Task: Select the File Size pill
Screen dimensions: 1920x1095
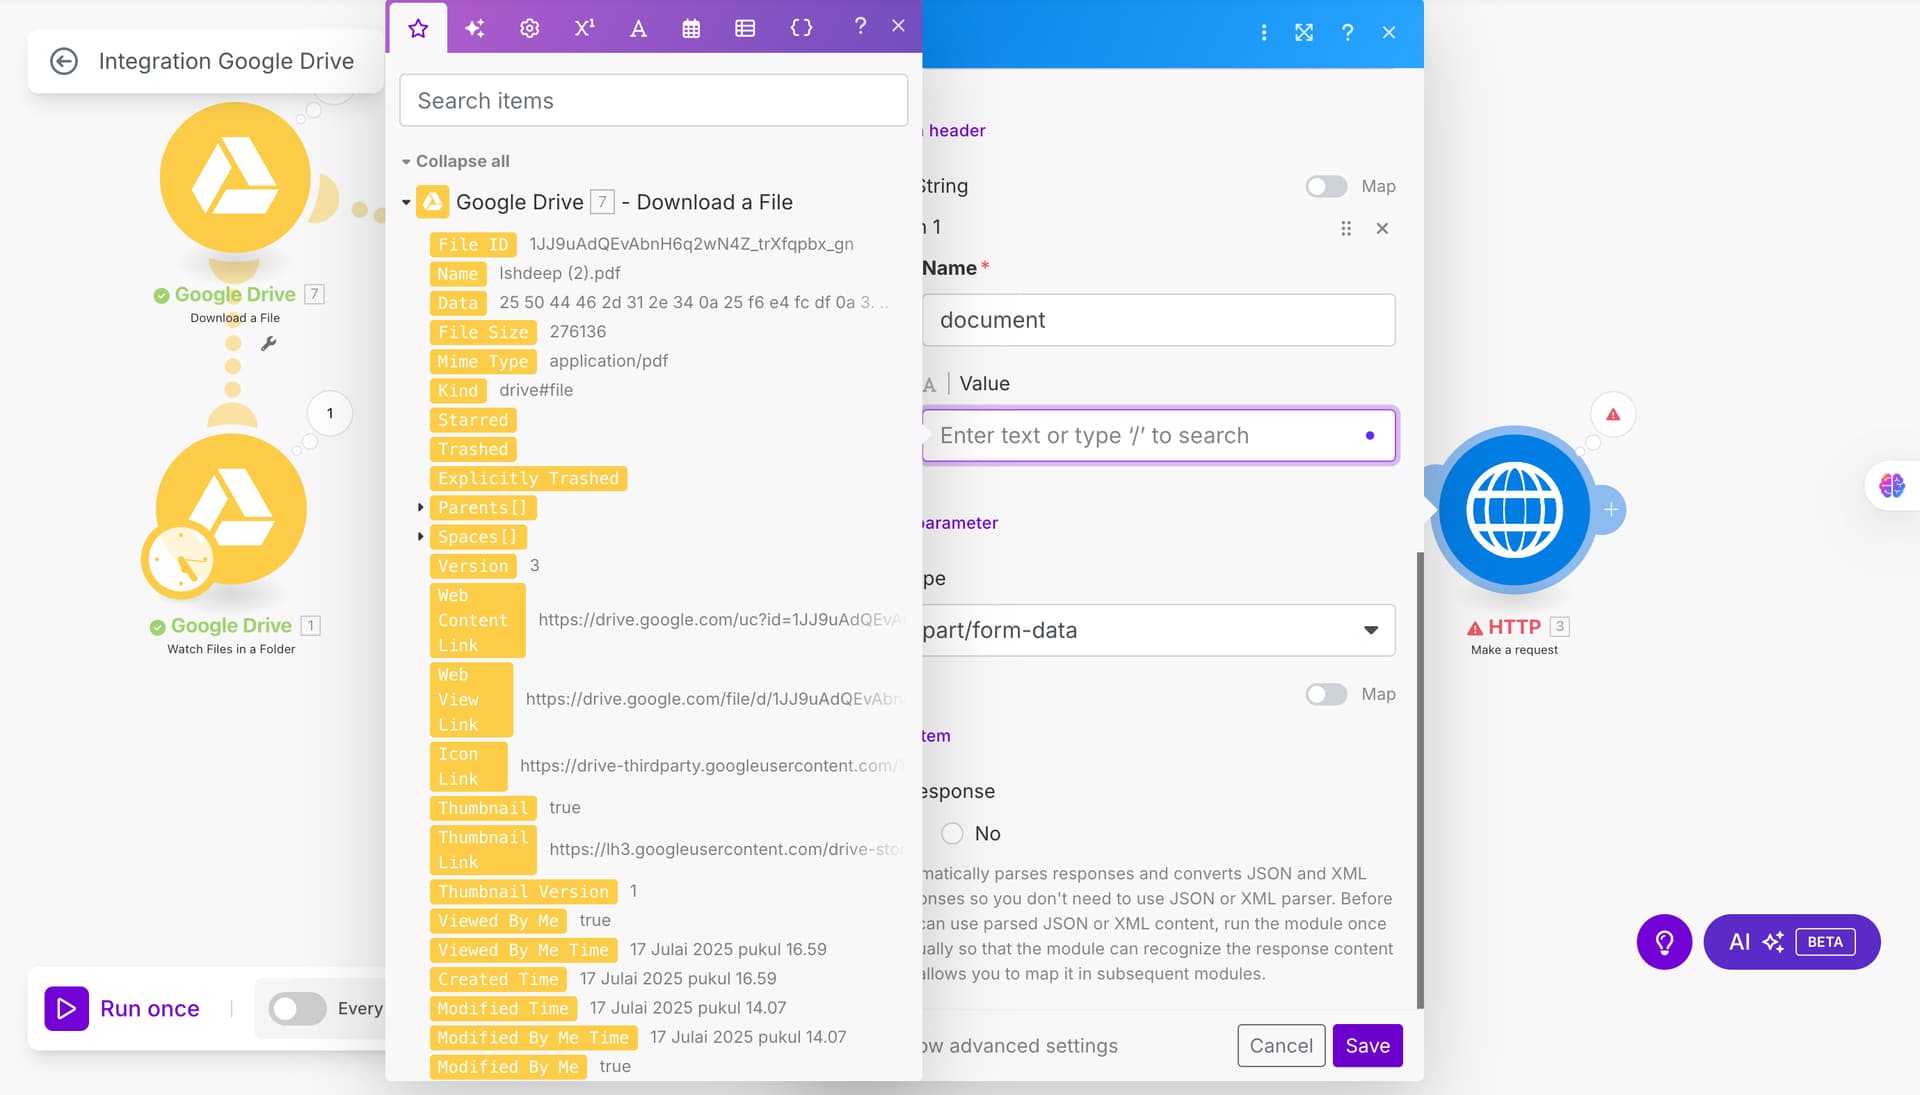Action: (483, 332)
